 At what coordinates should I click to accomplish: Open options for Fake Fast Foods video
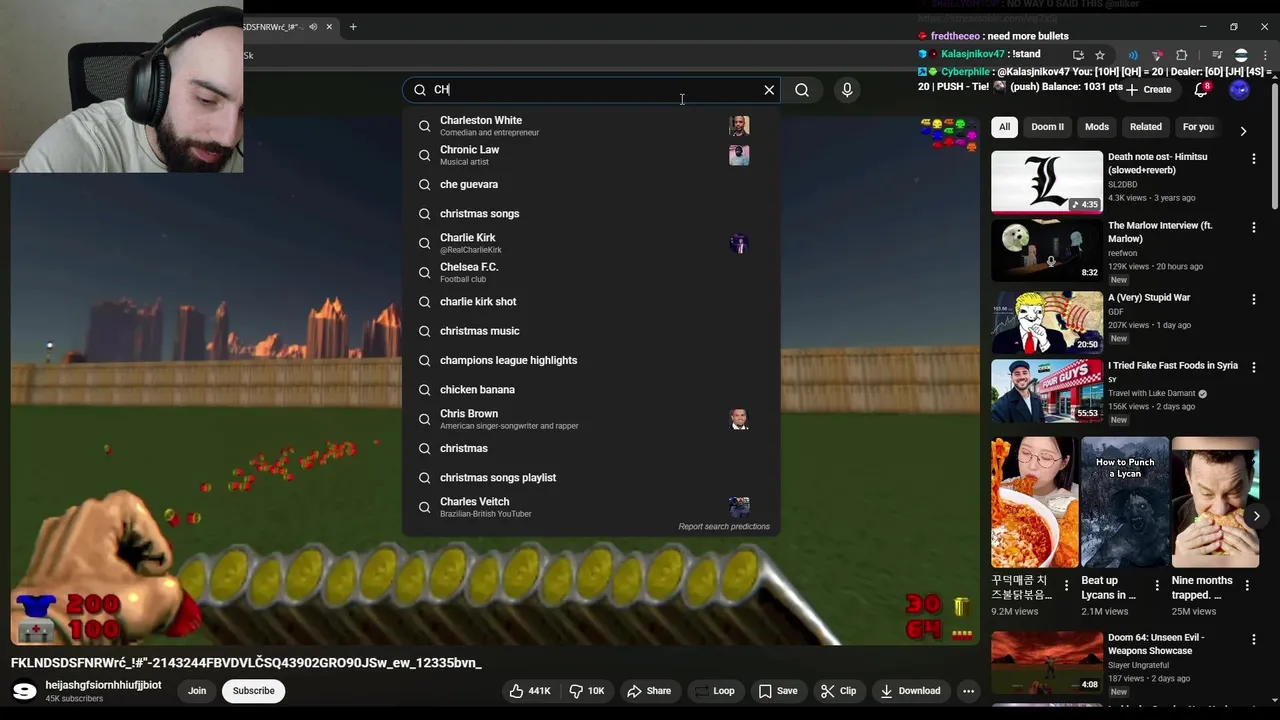(x=1253, y=367)
